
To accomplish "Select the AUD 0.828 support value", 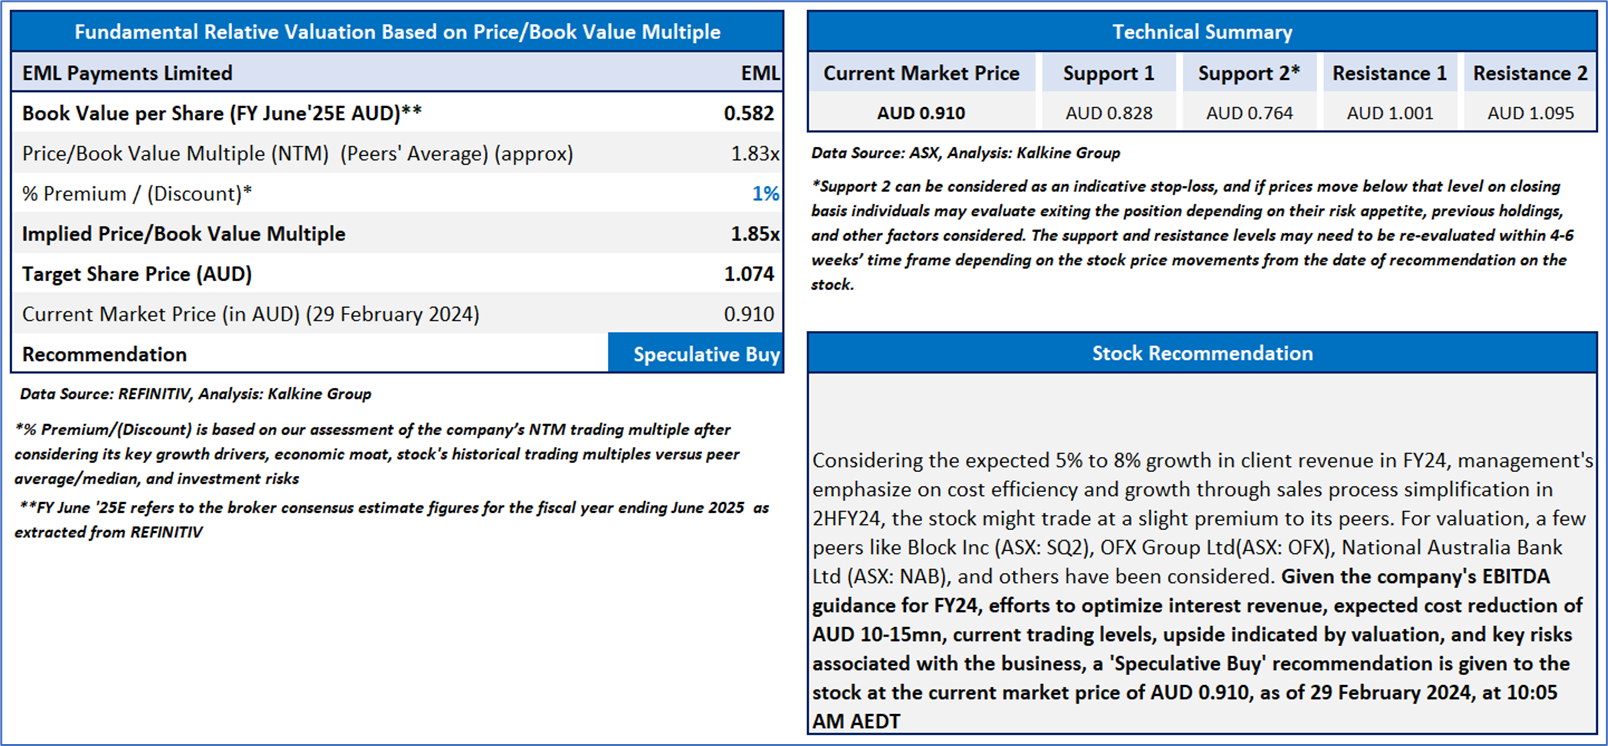I will click(x=1108, y=113).
